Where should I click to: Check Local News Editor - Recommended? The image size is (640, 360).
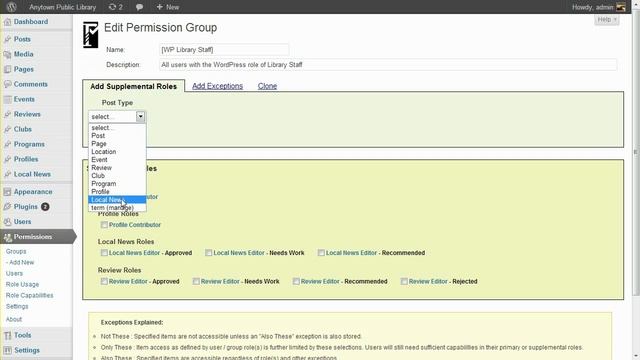(x=321, y=253)
